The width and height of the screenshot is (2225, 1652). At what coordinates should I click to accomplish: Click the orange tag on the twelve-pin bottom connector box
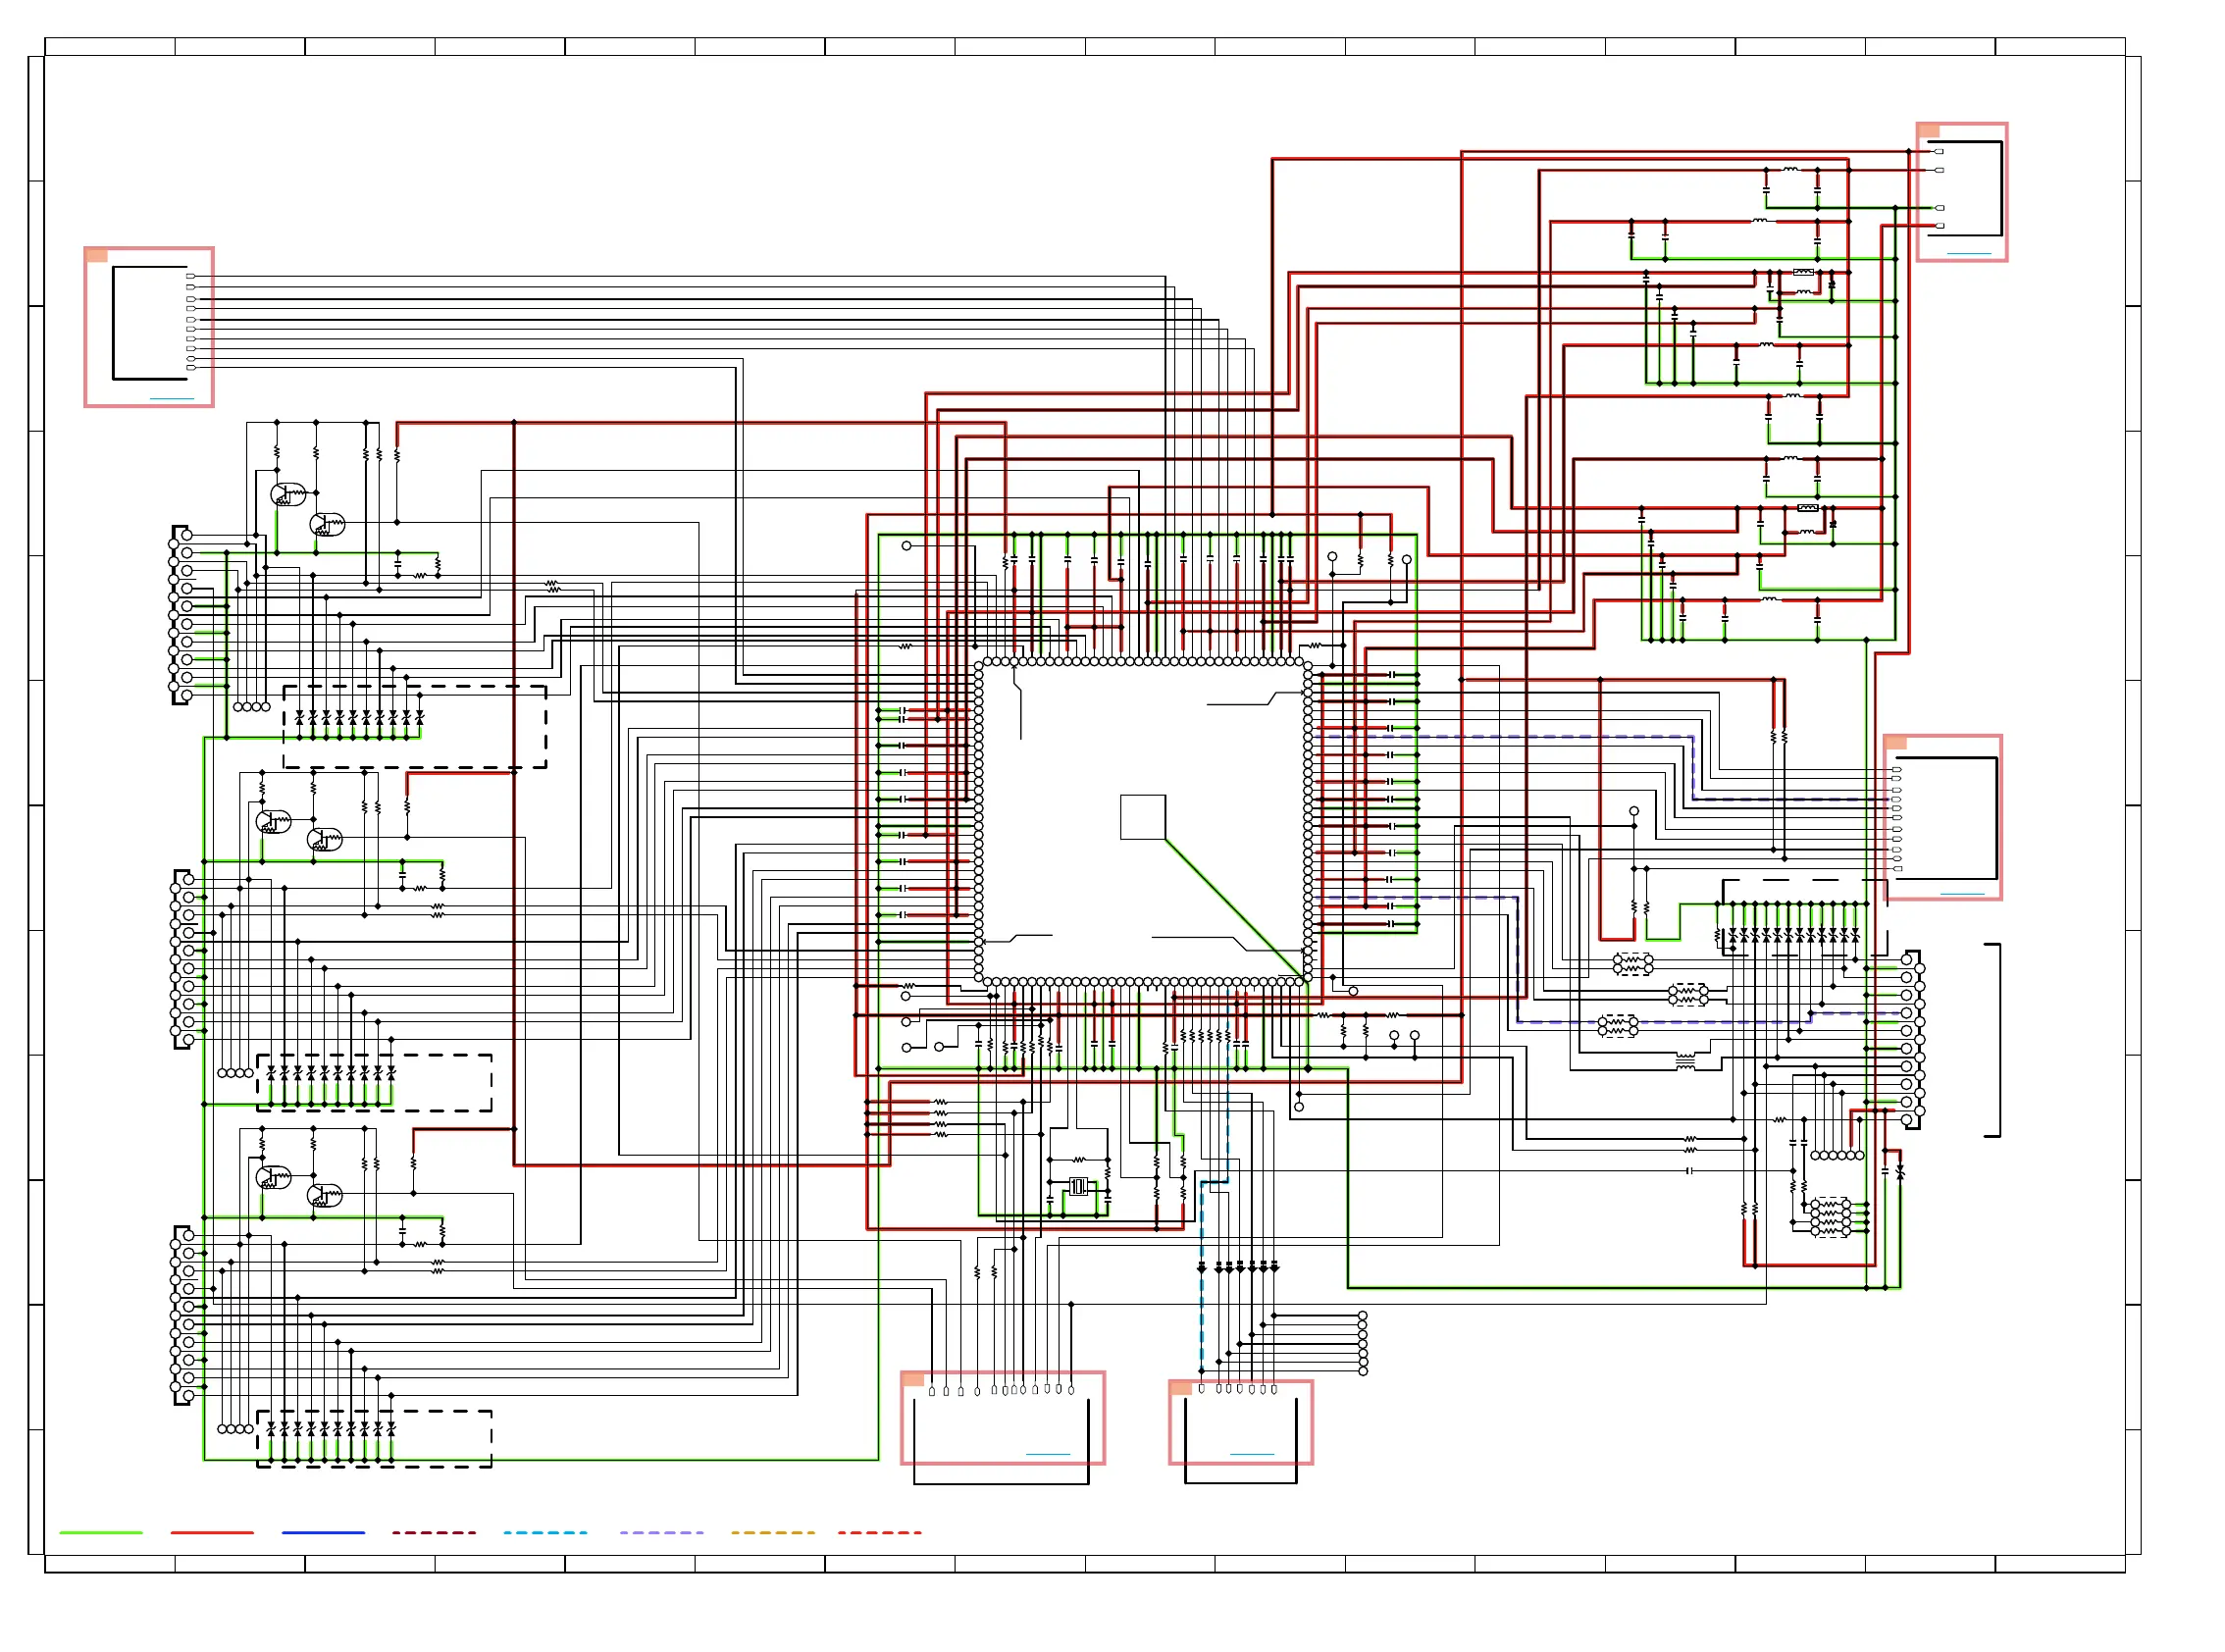click(x=913, y=1379)
